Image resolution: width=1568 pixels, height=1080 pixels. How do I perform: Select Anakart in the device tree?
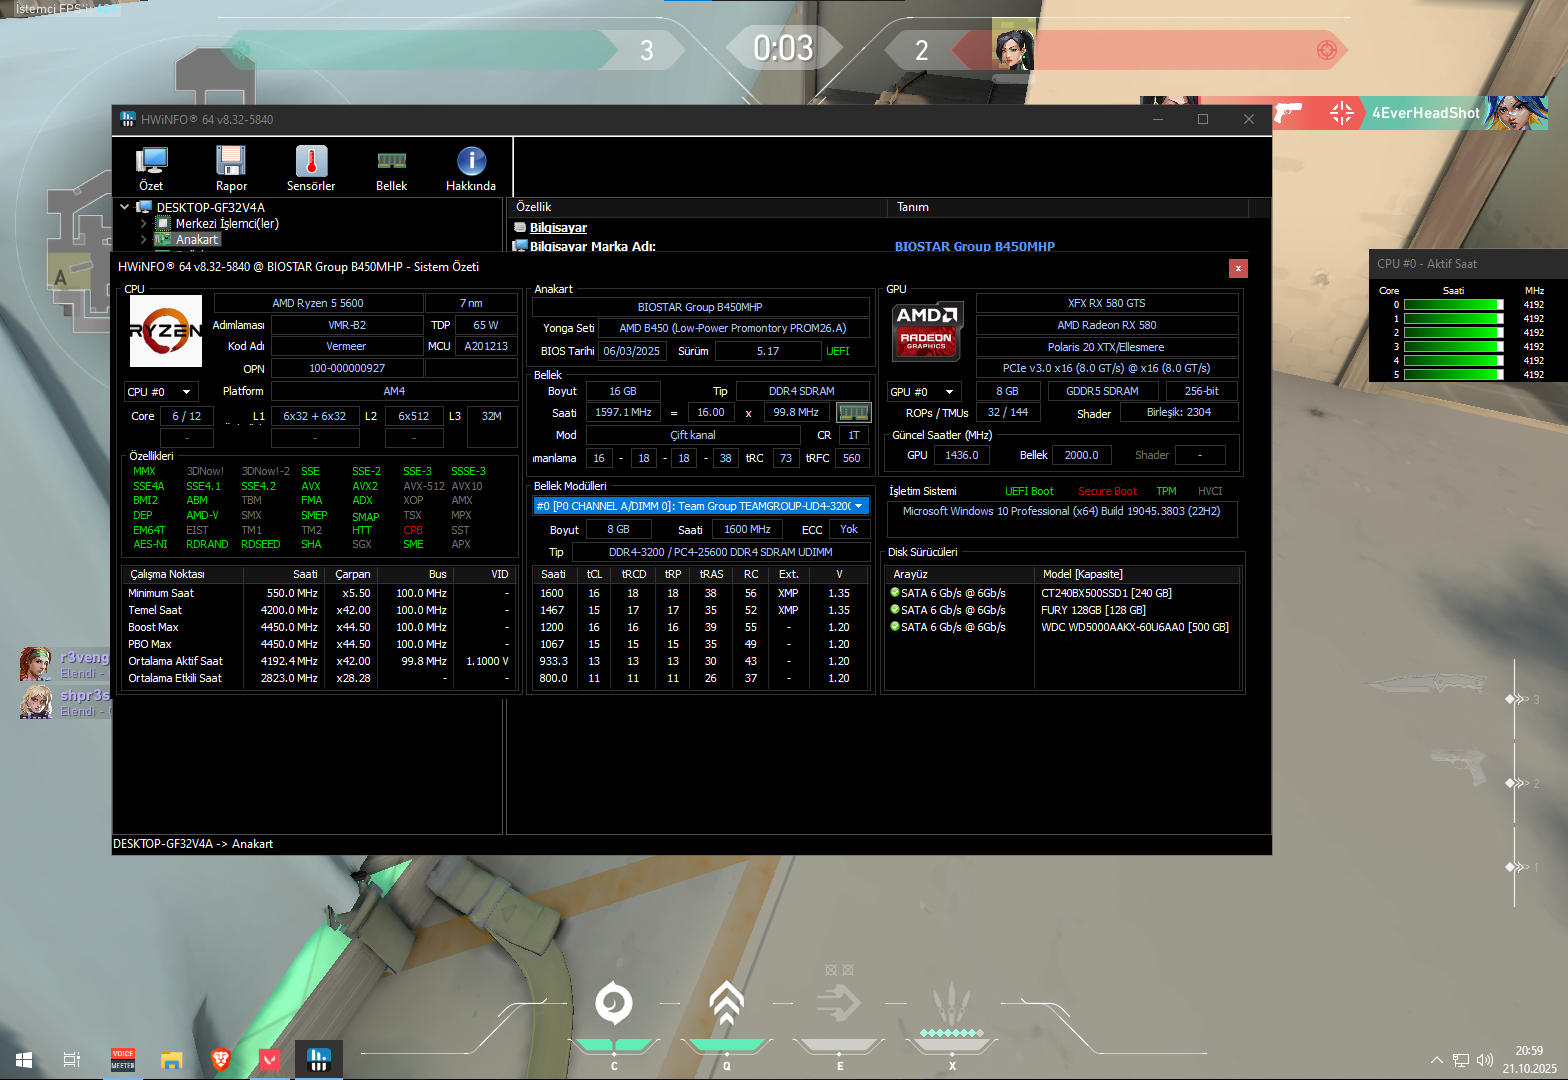click(197, 239)
